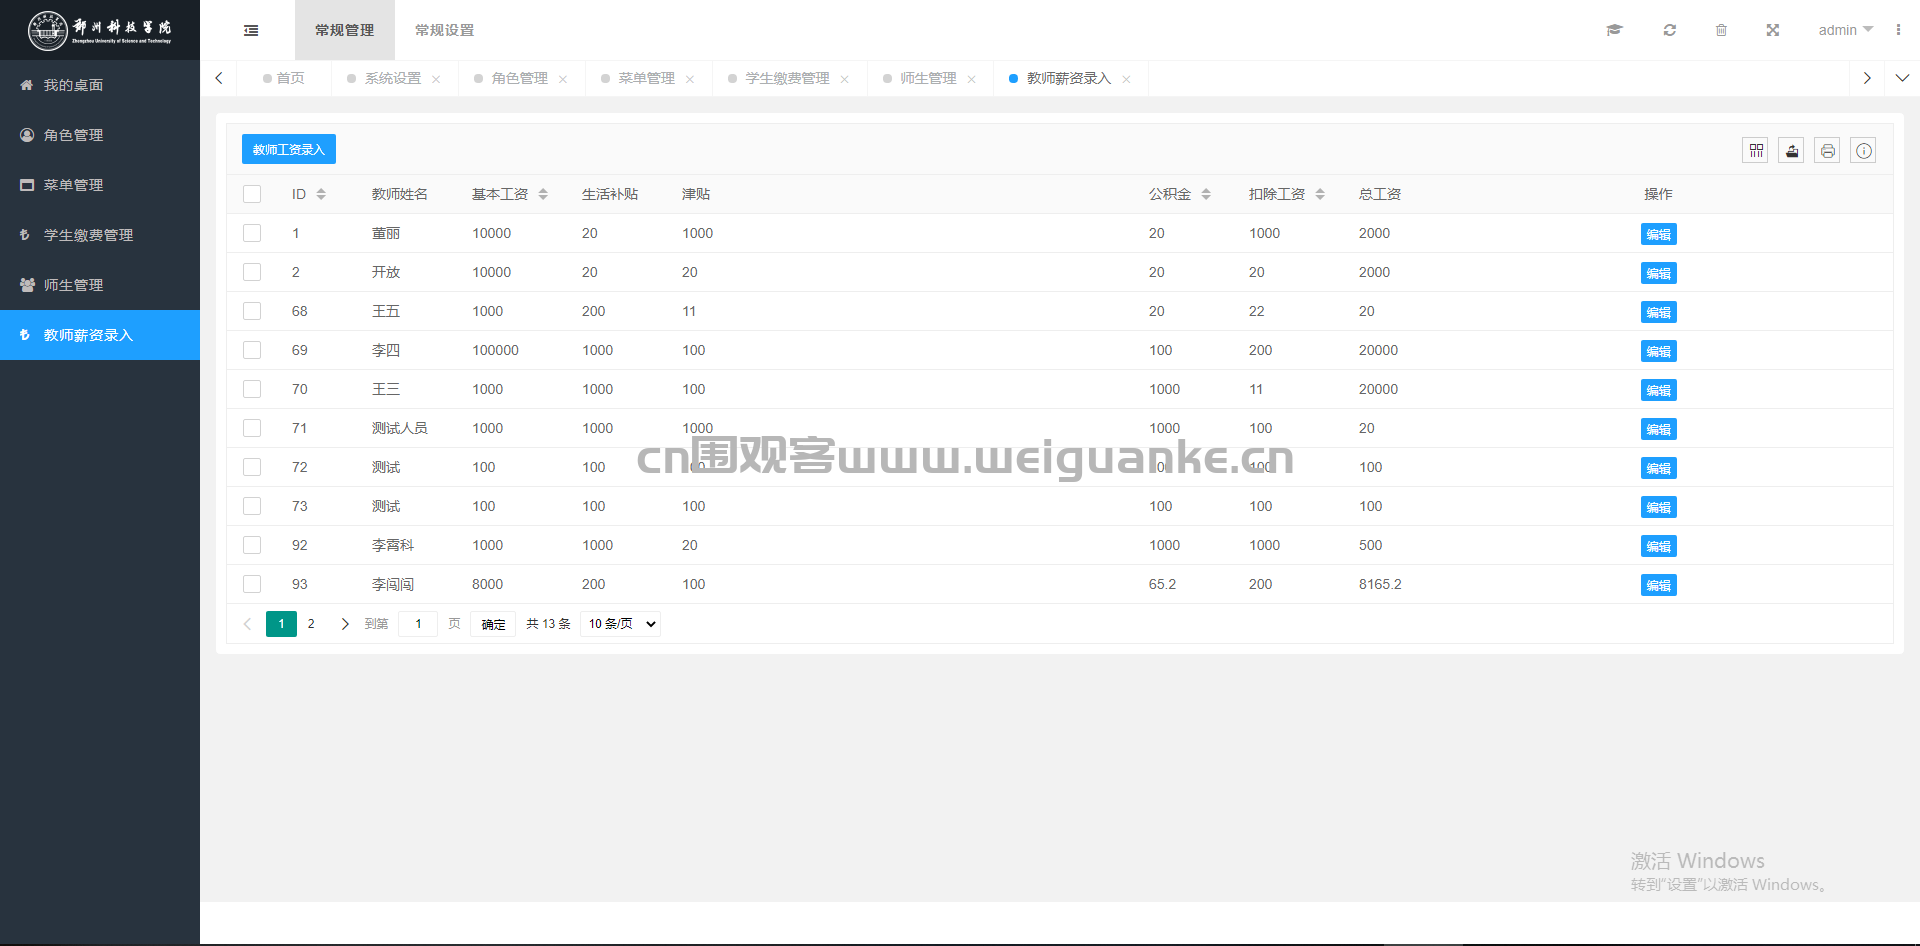Switch to the 首页 tab

click(x=284, y=78)
